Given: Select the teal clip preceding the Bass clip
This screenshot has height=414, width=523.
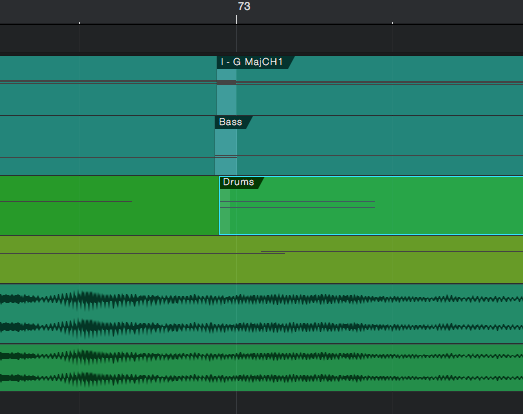Looking at the screenshot, I should pyautogui.click(x=107, y=146).
